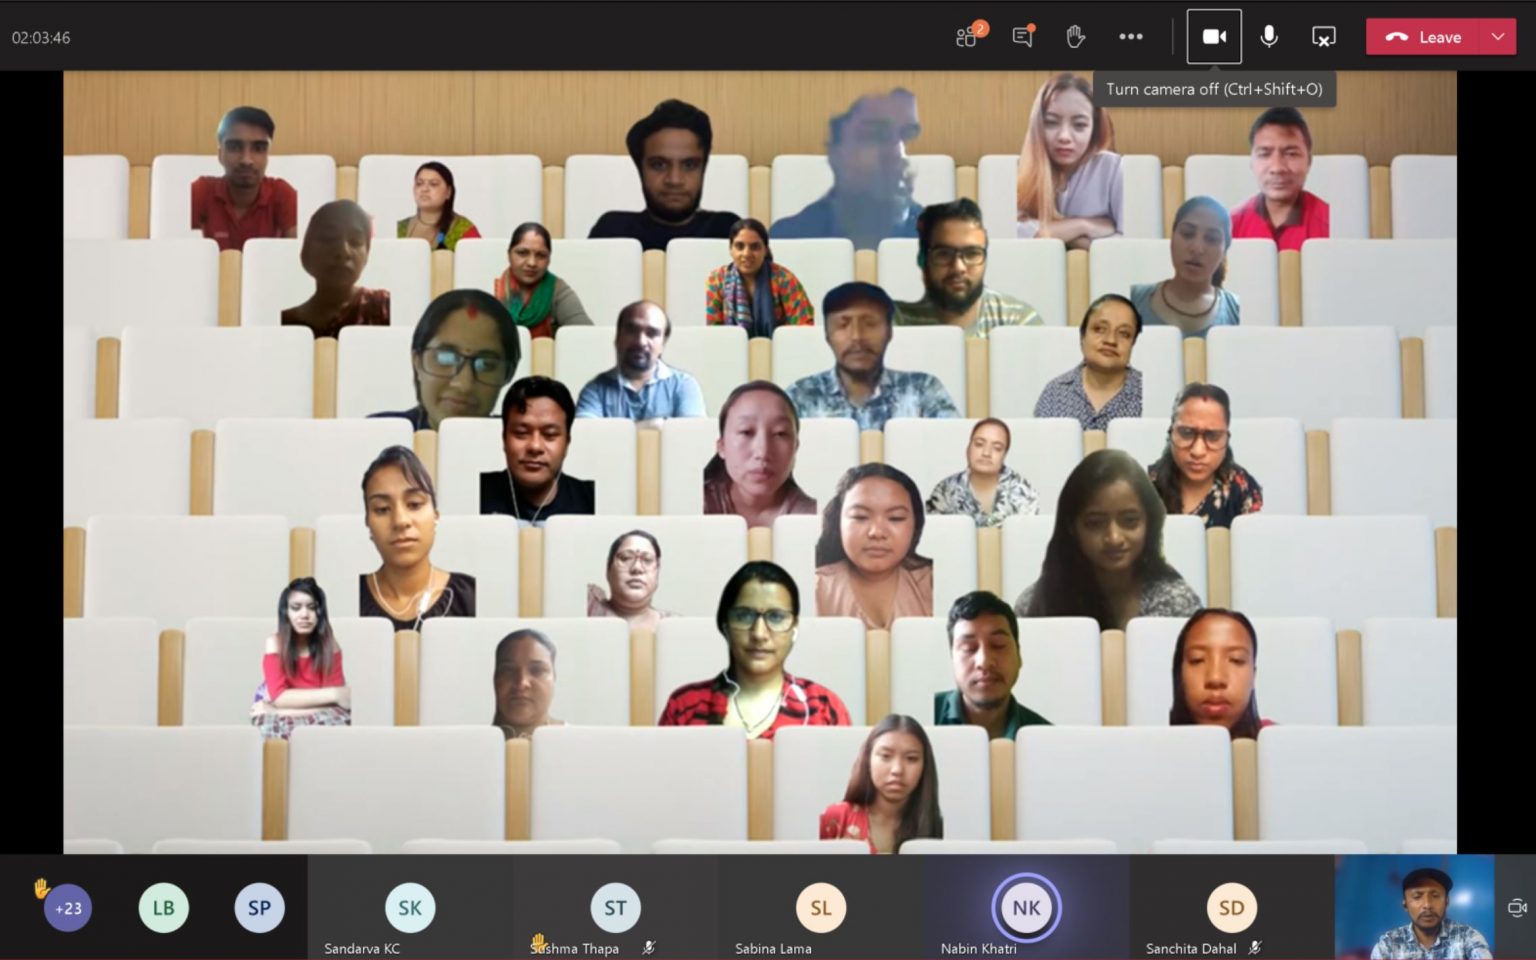Screen dimensions: 1536x960
Task: Mute your microphone
Action: click(1268, 37)
